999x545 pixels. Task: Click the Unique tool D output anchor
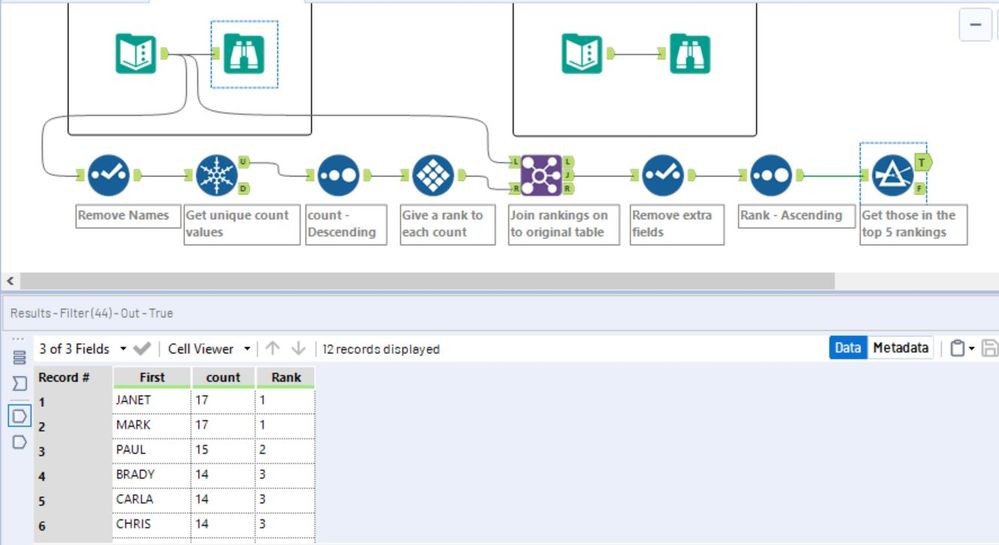pos(243,189)
